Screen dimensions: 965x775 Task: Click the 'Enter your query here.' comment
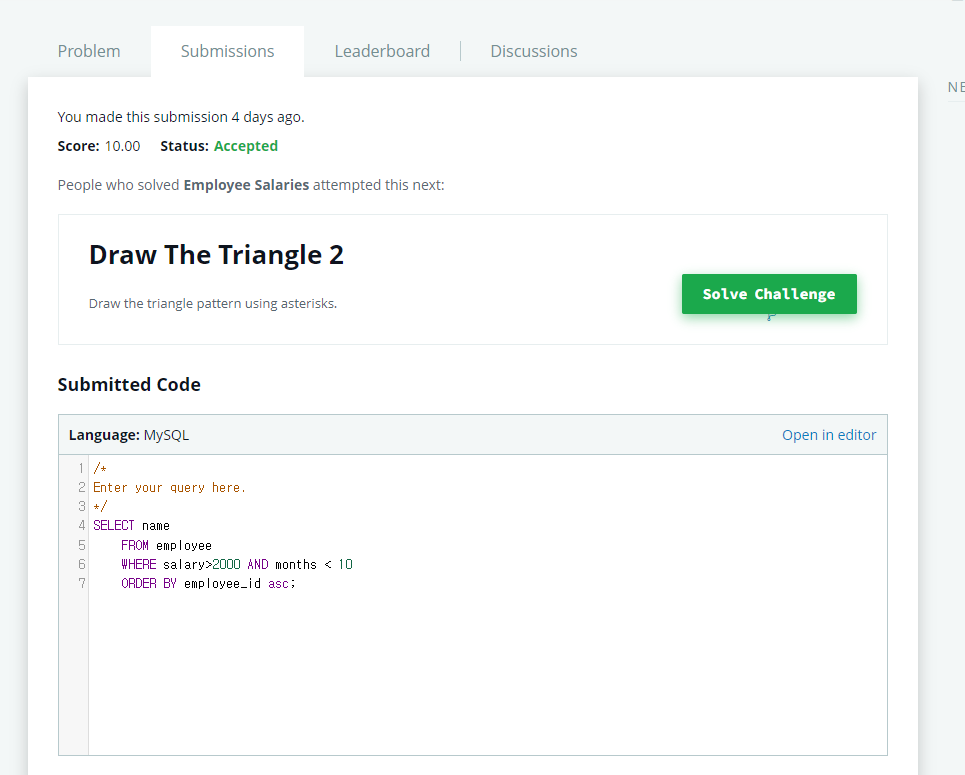(x=169, y=488)
